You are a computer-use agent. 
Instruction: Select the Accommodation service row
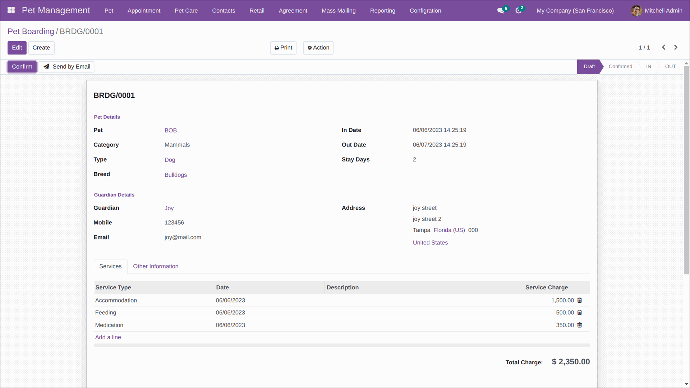[x=342, y=300]
